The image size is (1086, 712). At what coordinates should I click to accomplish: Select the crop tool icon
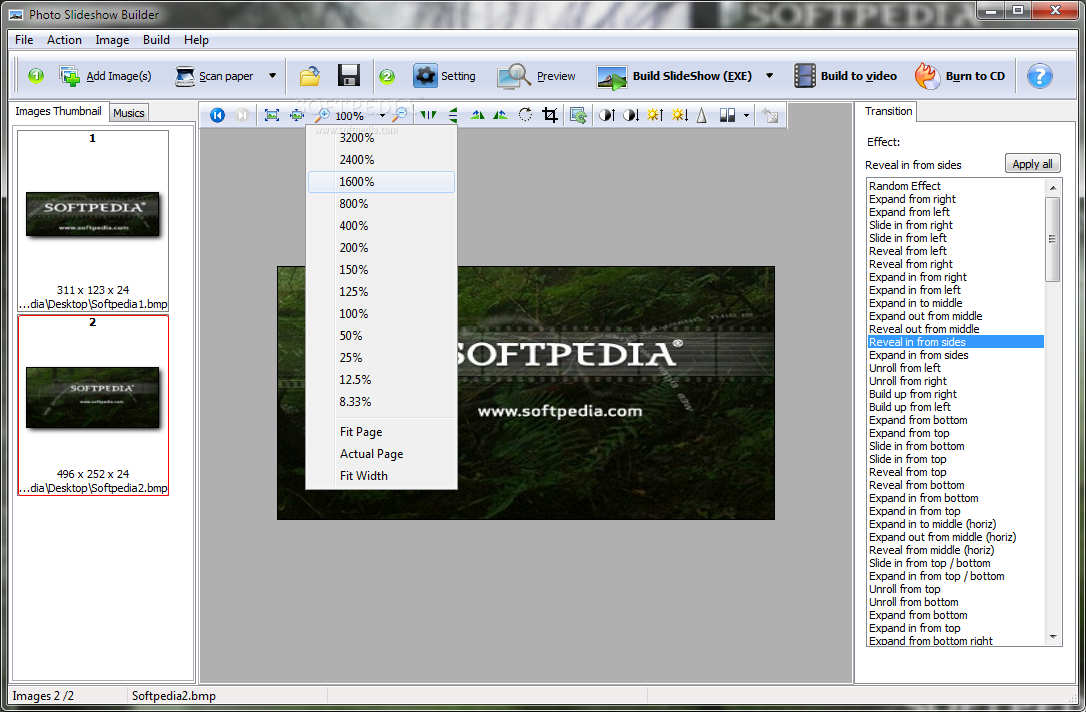pos(550,115)
